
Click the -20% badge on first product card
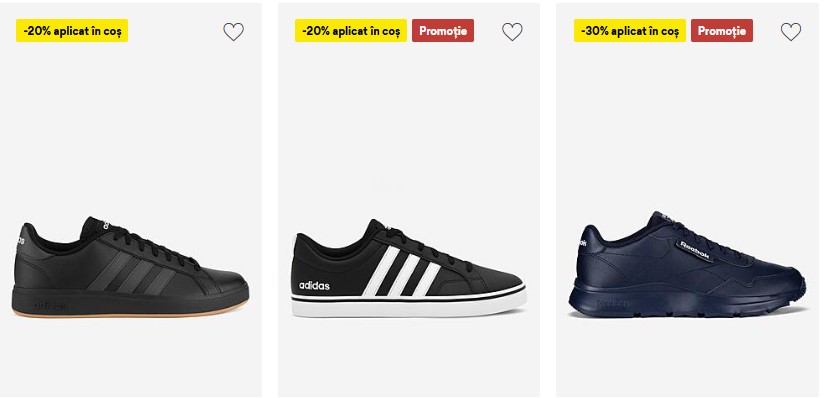[x=72, y=31]
